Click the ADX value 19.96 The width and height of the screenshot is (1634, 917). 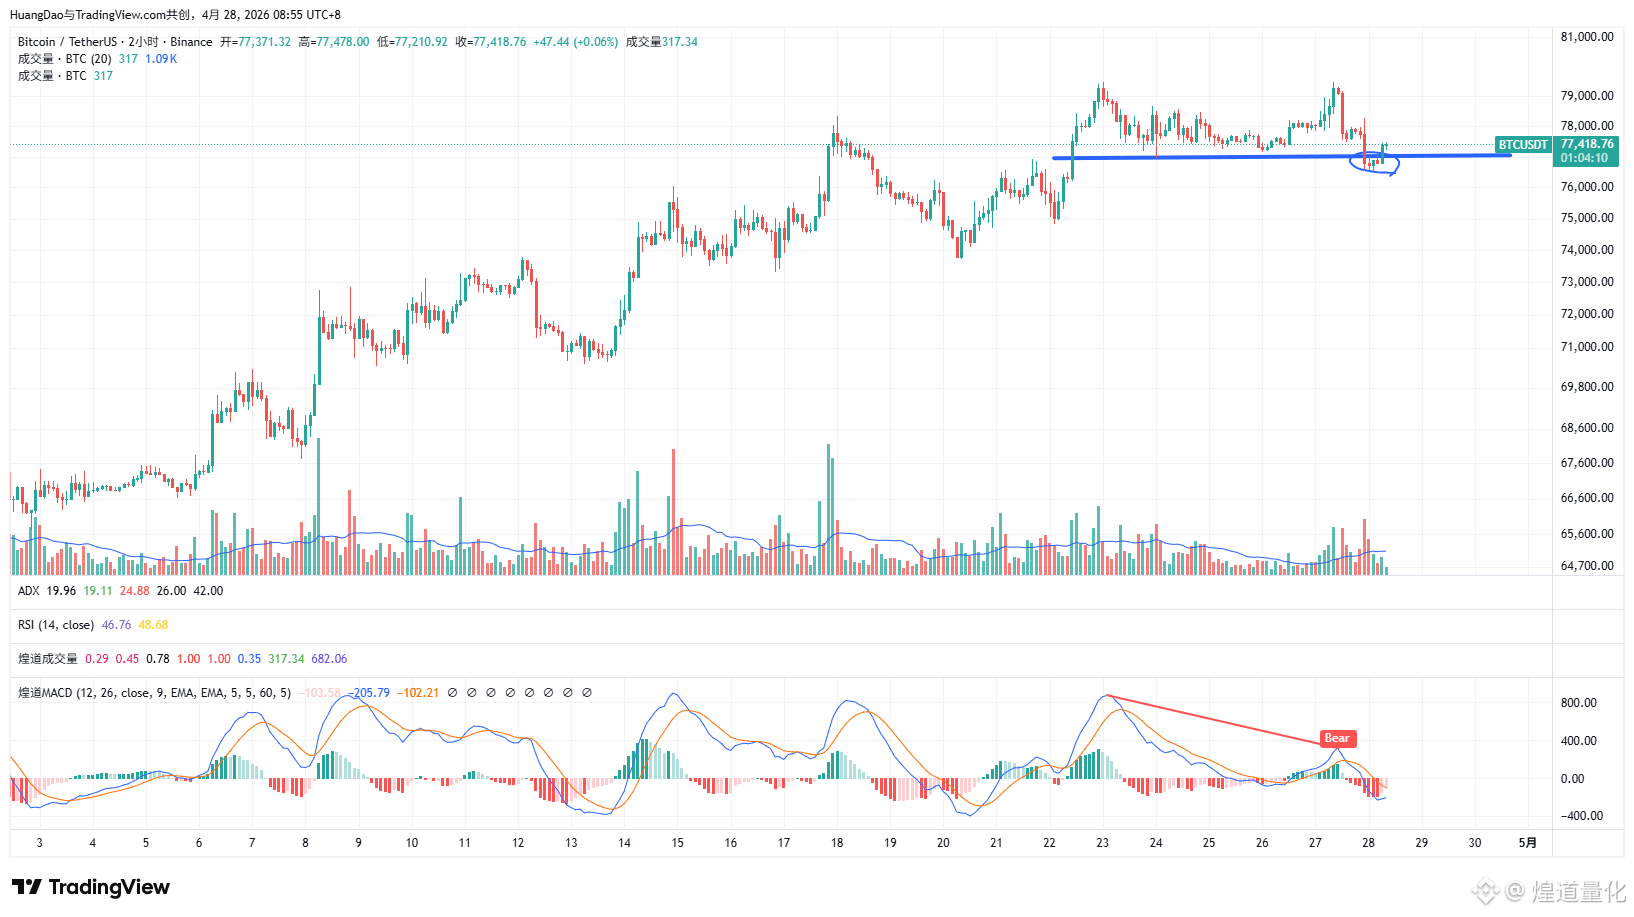point(61,591)
